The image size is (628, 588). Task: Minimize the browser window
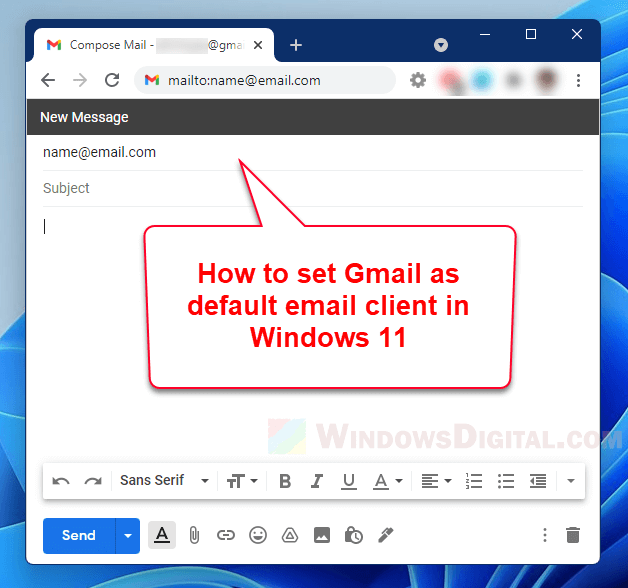[485, 34]
